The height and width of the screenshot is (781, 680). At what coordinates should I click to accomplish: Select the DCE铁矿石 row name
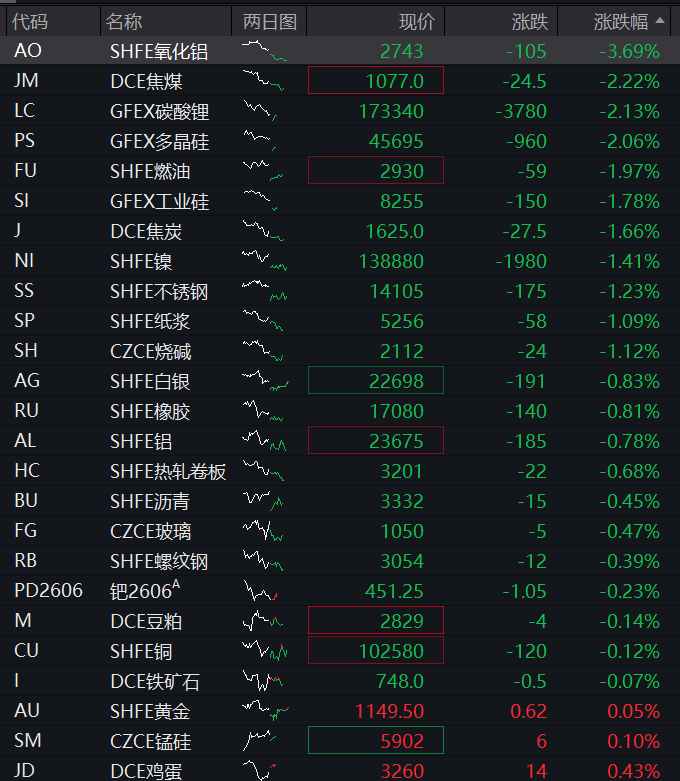pyautogui.click(x=155, y=681)
